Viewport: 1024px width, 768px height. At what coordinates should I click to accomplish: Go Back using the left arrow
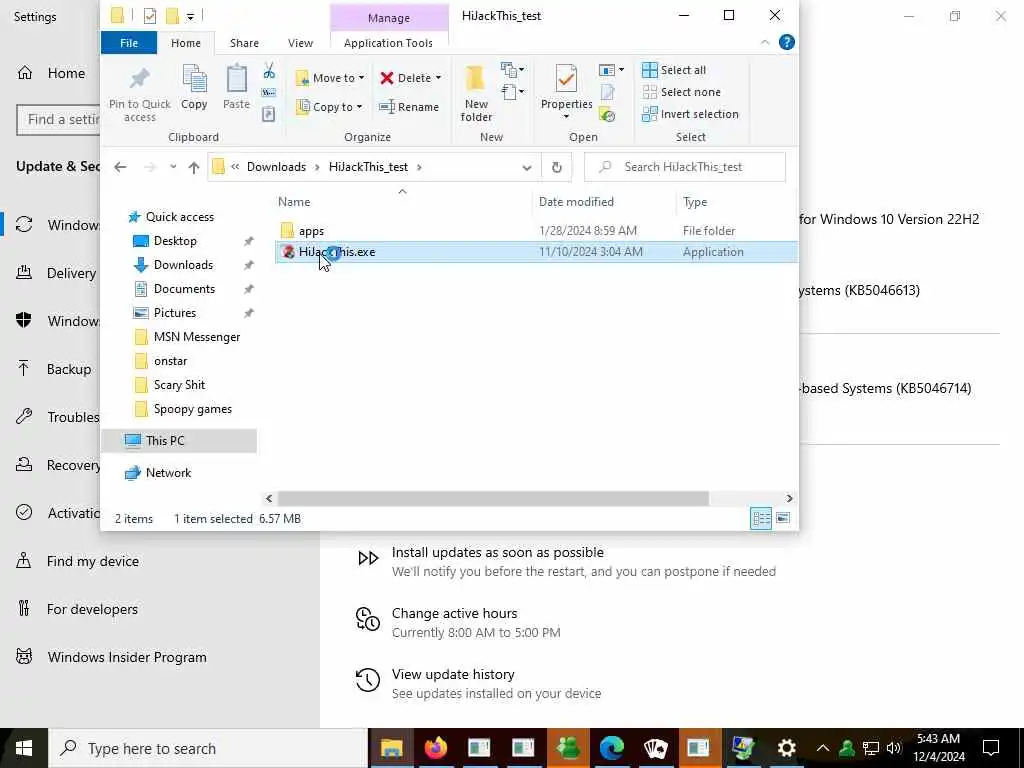tap(120, 167)
